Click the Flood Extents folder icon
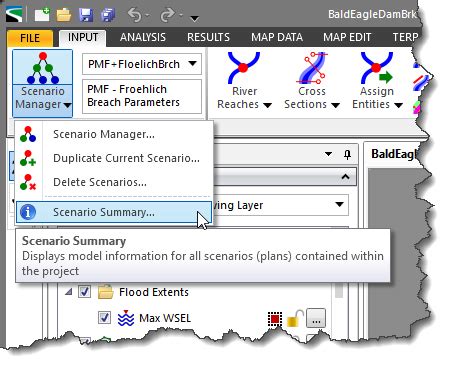Image resolution: width=456 pixels, height=370 pixels. (x=106, y=292)
